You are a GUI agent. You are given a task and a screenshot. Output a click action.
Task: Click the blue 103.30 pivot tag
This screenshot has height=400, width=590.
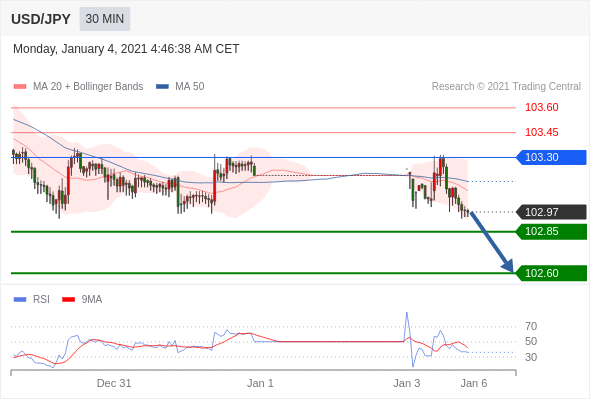[x=551, y=157]
